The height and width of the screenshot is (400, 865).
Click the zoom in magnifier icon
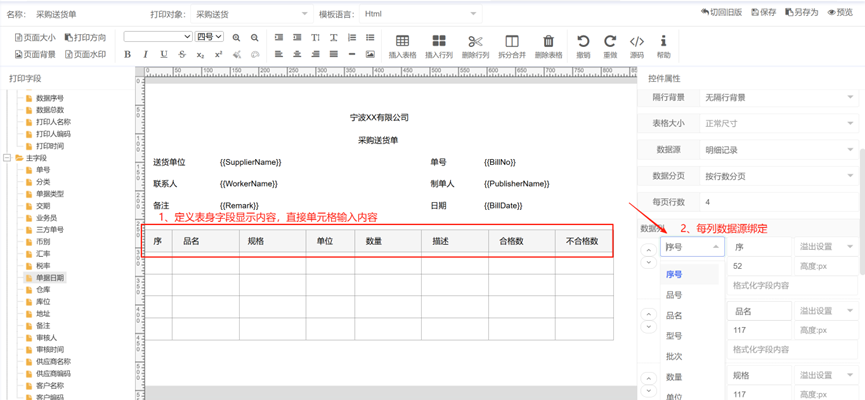[236, 38]
